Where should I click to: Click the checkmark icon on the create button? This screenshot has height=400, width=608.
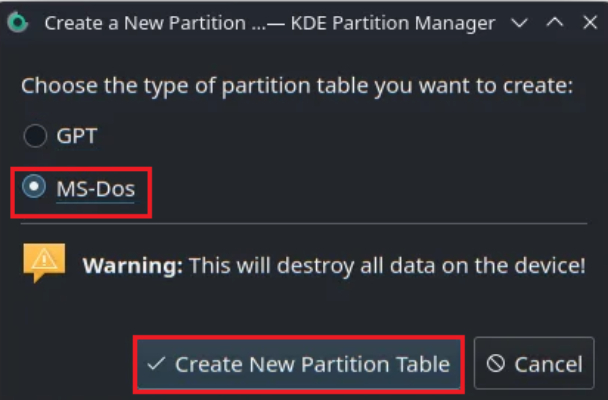(156, 364)
